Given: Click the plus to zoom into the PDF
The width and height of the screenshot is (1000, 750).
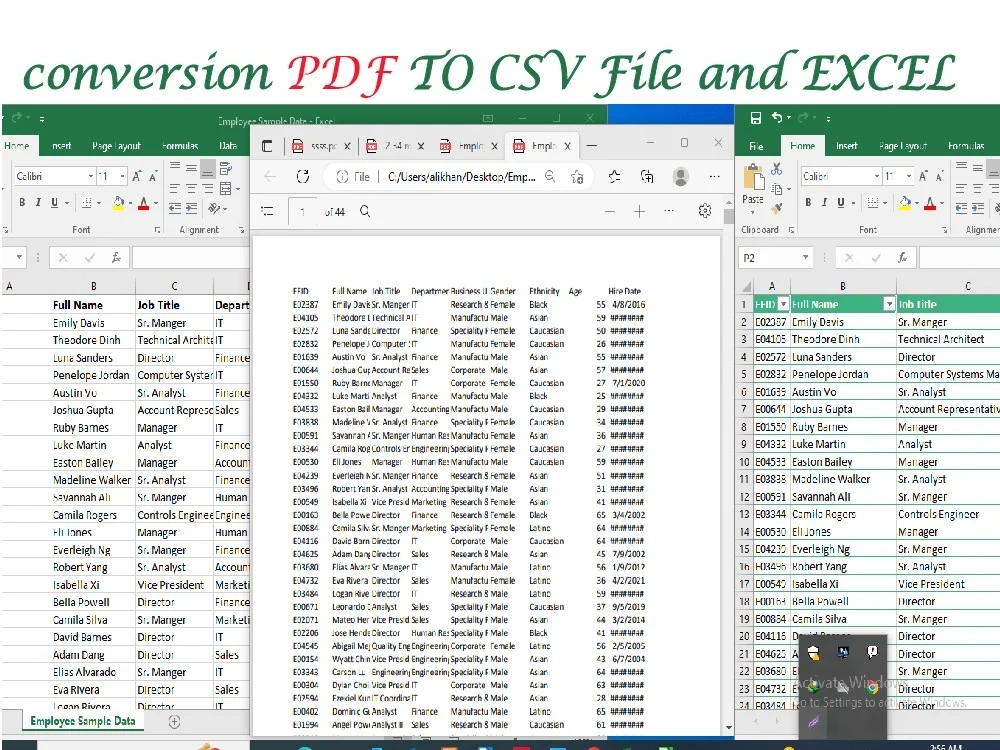Looking at the screenshot, I should pyautogui.click(x=638, y=209).
